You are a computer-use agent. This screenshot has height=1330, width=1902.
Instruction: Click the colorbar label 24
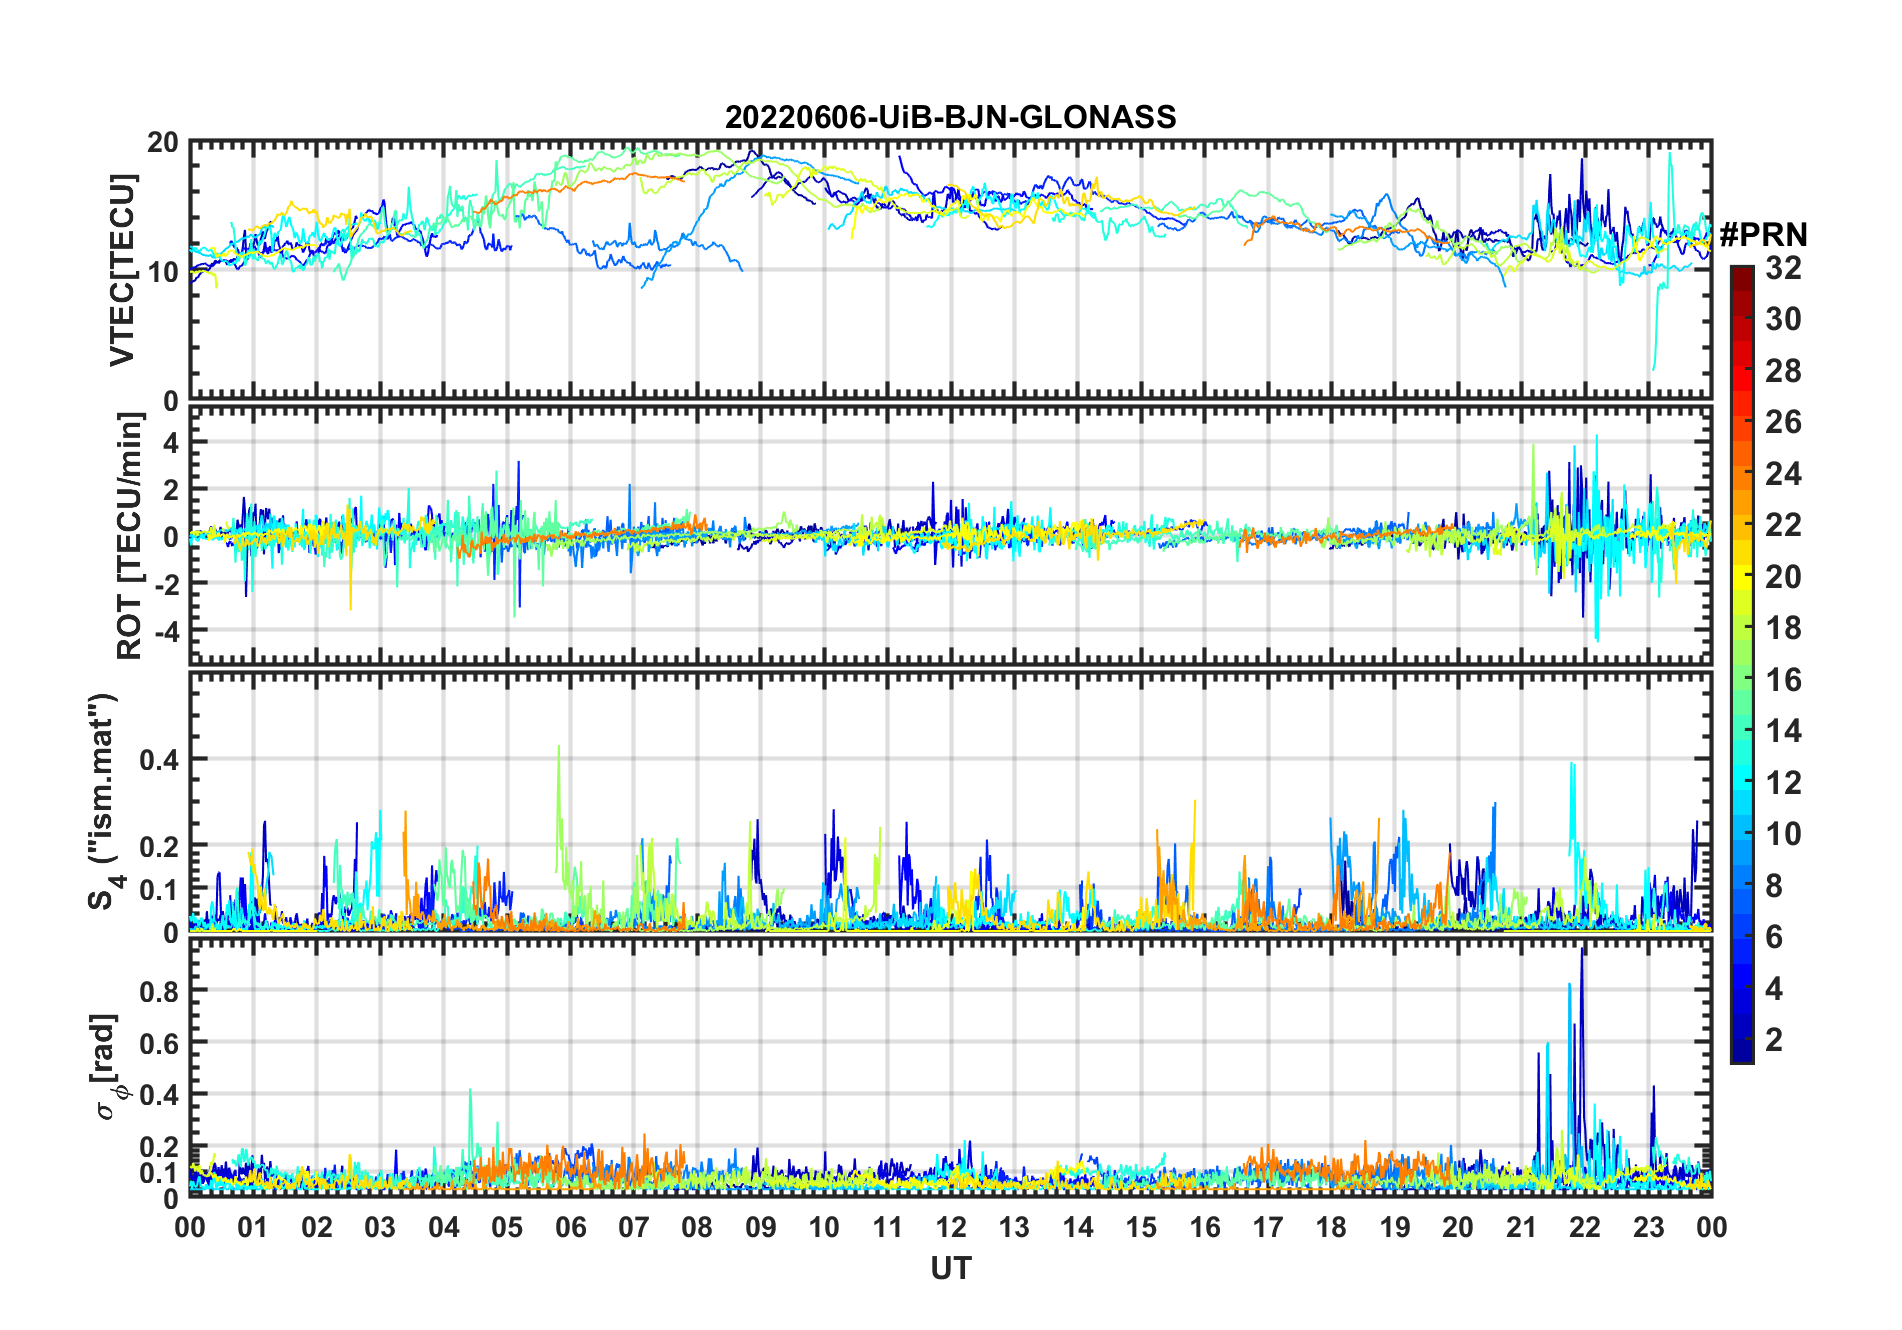pos(1783,474)
